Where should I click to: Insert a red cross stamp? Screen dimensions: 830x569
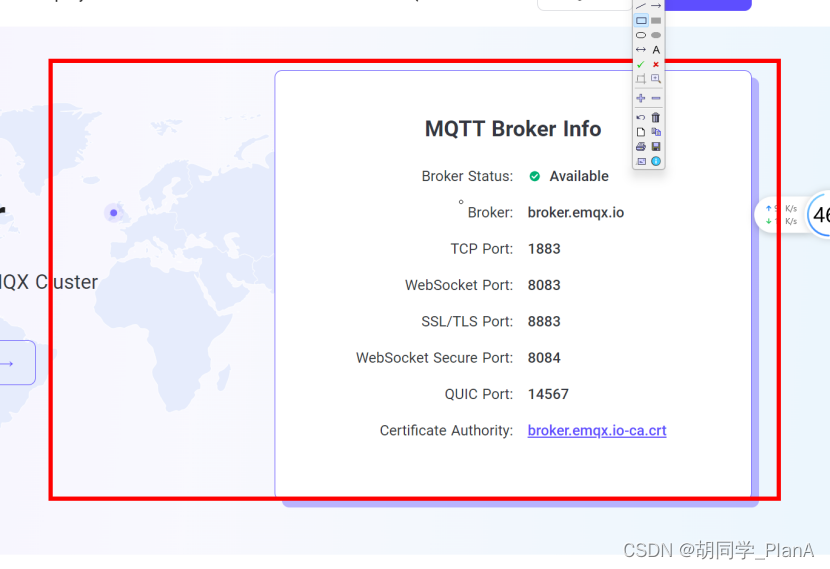(656, 65)
